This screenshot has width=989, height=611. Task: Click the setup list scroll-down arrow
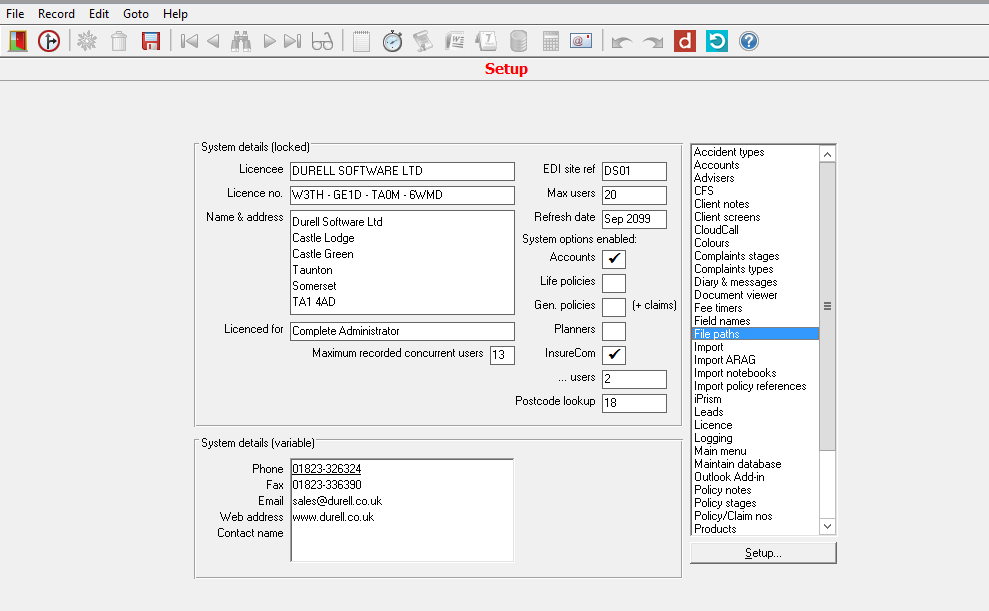point(828,526)
